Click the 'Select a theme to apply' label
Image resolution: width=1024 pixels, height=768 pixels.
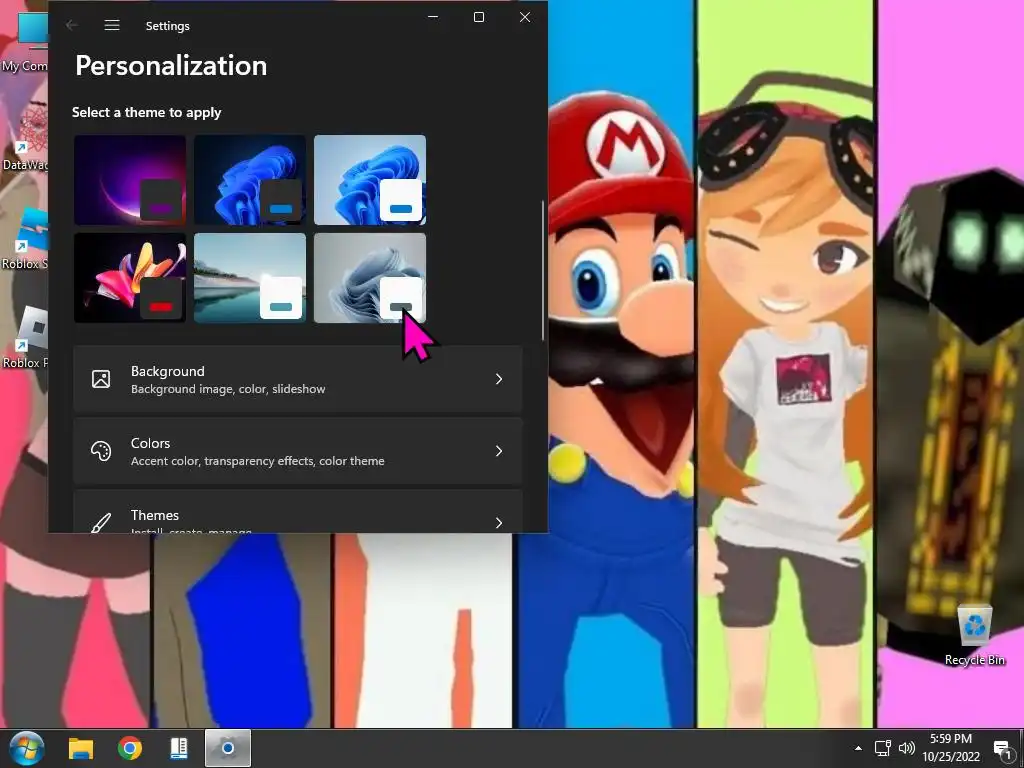coord(146,112)
